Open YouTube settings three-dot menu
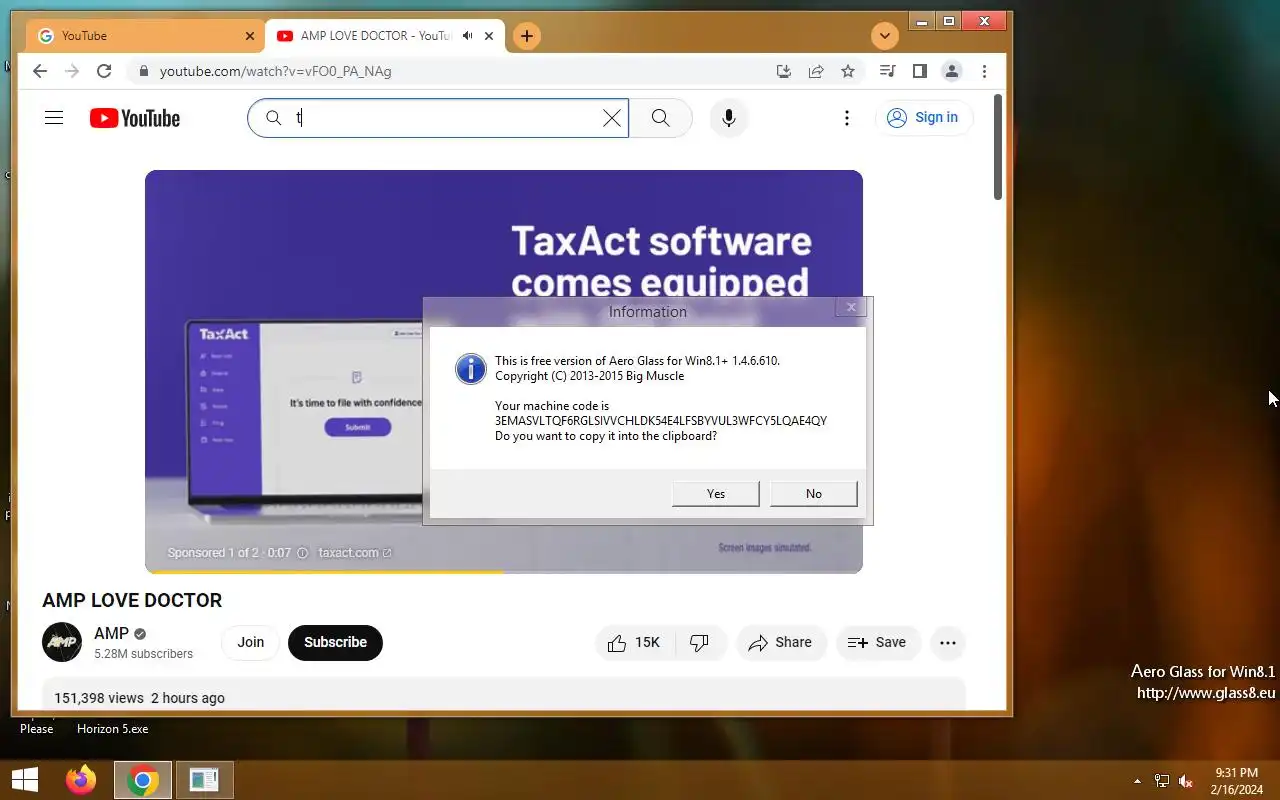This screenshot has width=1280, height=800. tap(847, 118)
